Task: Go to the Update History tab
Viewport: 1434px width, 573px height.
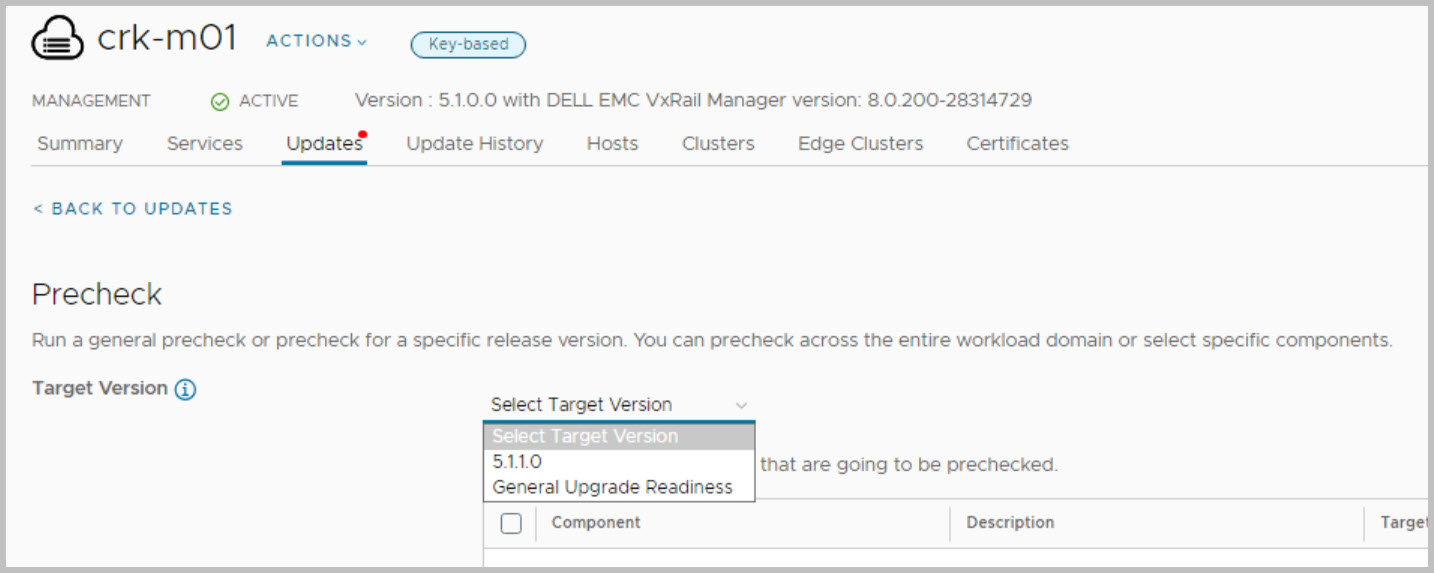Action: coord(475,144)
